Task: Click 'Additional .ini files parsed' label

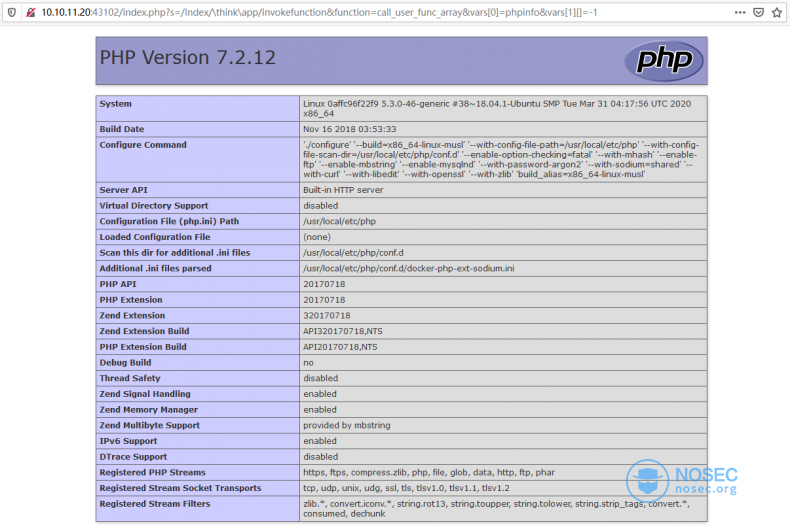Action: pos(155,268)
